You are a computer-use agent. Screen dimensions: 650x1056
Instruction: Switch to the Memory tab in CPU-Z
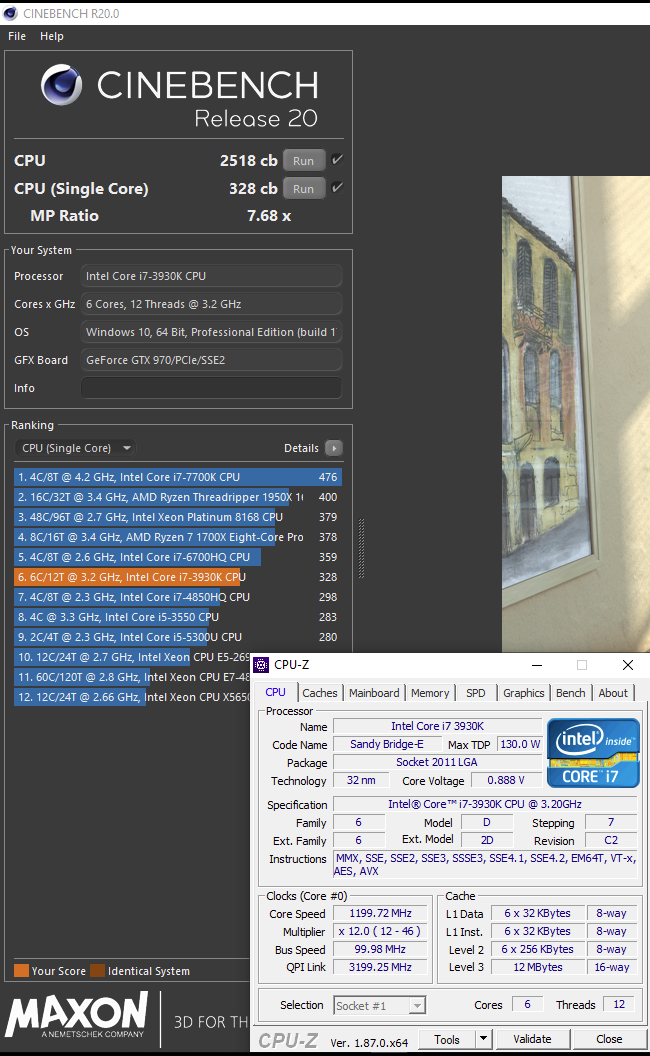[430, 693]
